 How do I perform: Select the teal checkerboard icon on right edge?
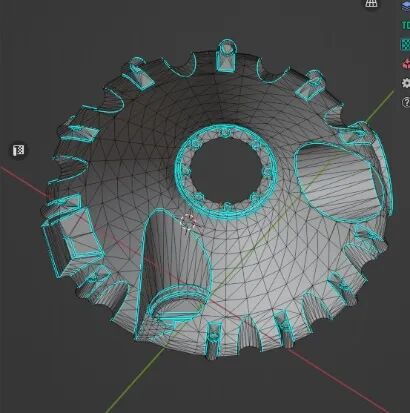point(405,44)
